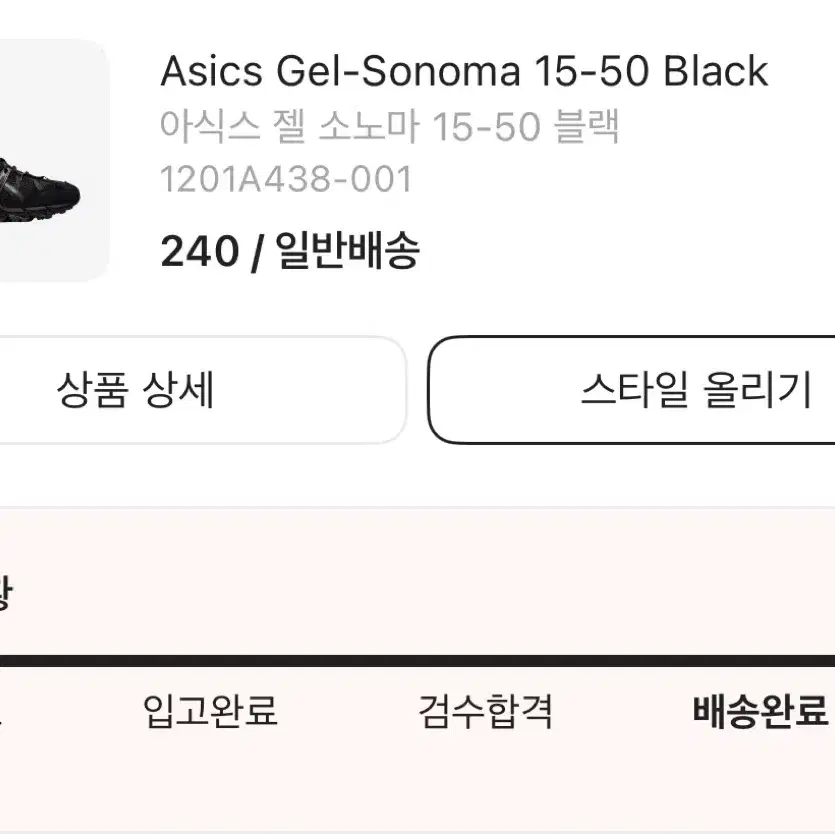Viewport: 835px width, 835px height.
Task: Click the slash between 240 and 일반배송
Action: pos(257,253)
